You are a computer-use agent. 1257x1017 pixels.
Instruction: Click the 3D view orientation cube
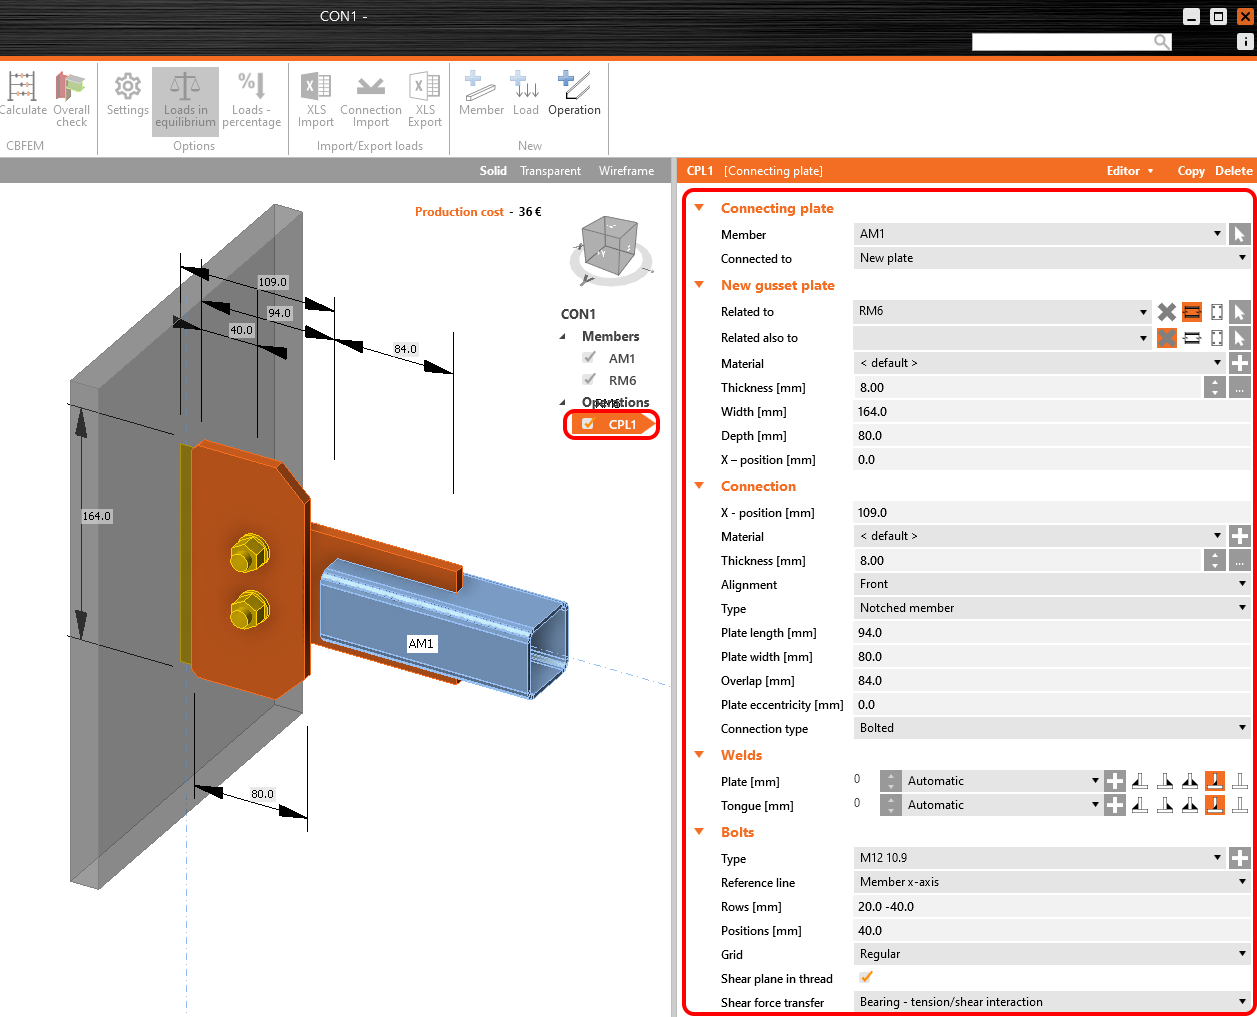[609, 244]
